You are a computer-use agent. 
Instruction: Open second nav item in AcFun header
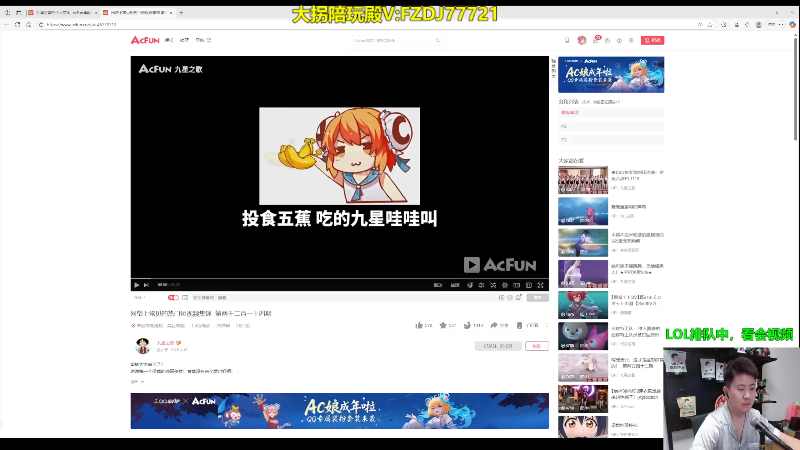tap(184, 40)
